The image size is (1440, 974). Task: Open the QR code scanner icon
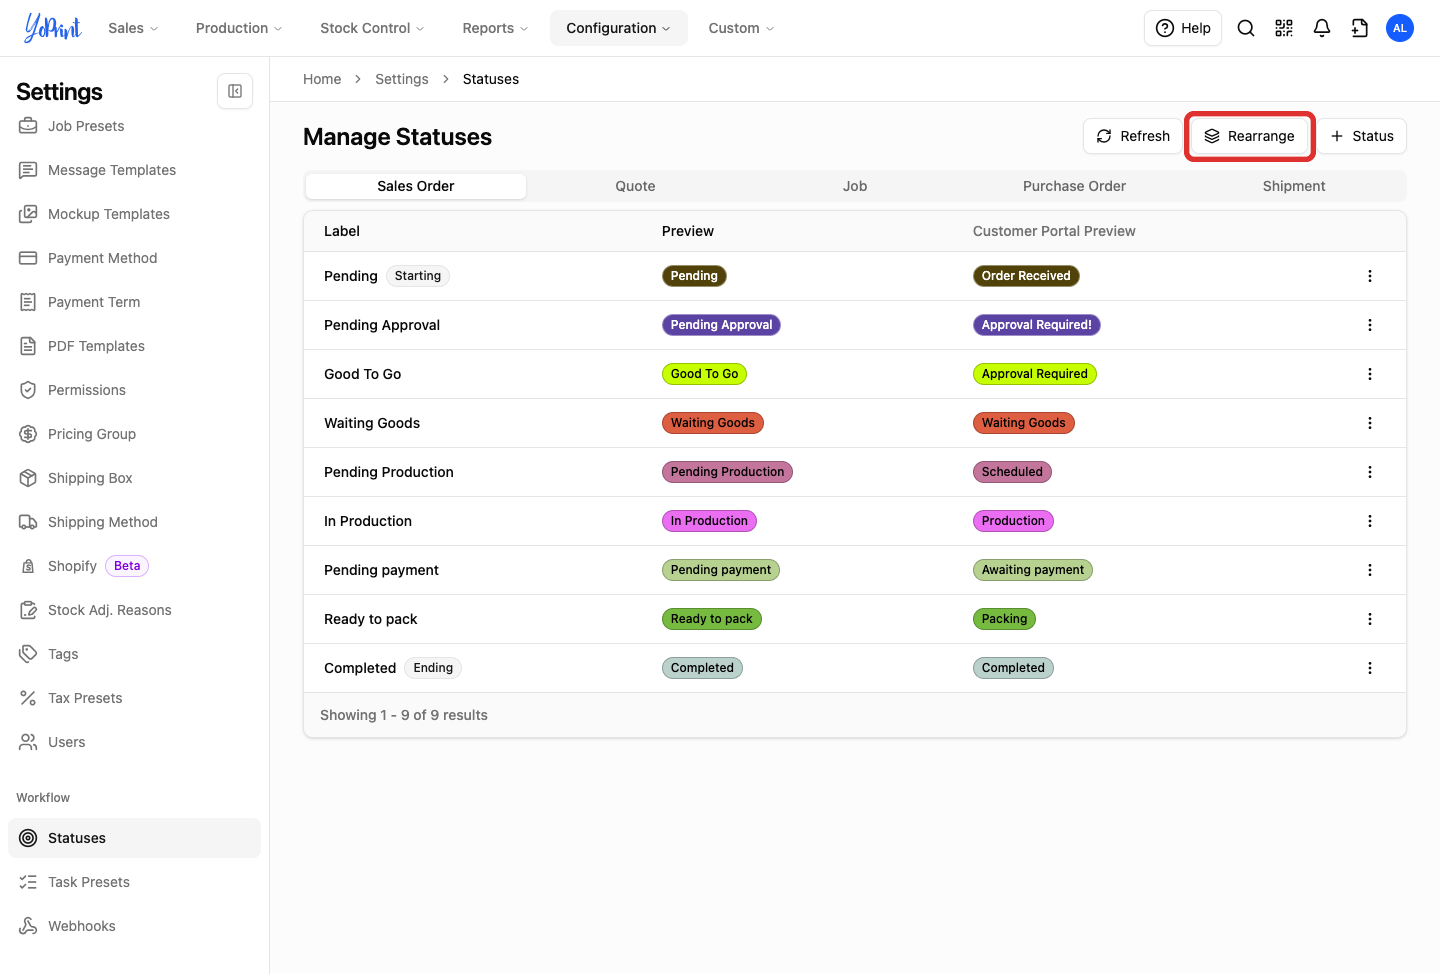click(1284, 28)
